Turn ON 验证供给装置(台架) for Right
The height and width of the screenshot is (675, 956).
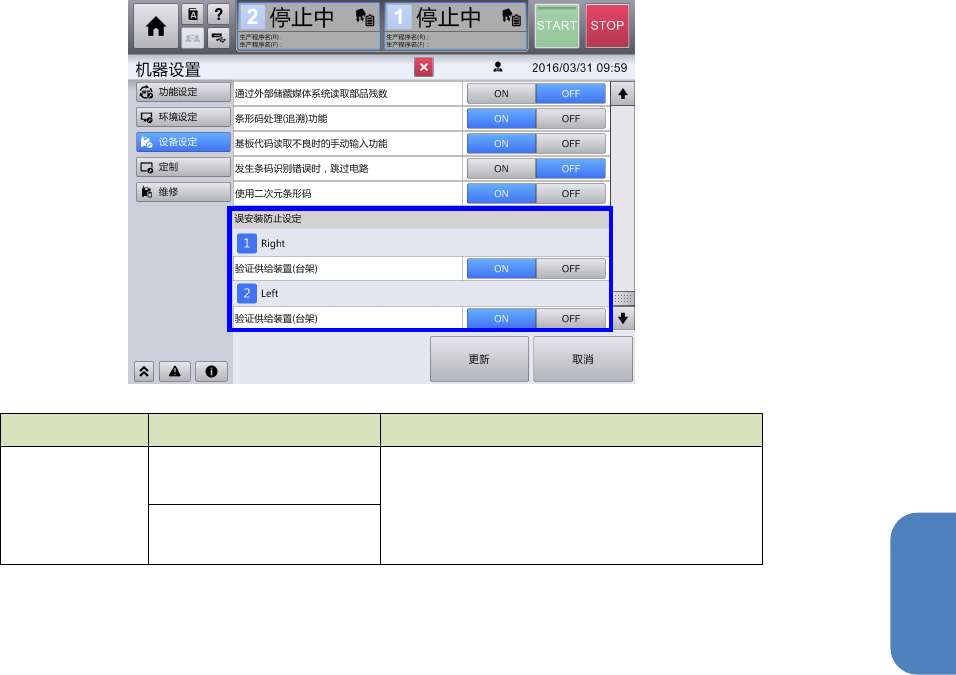pyautogui.click(x=501, y=269)
